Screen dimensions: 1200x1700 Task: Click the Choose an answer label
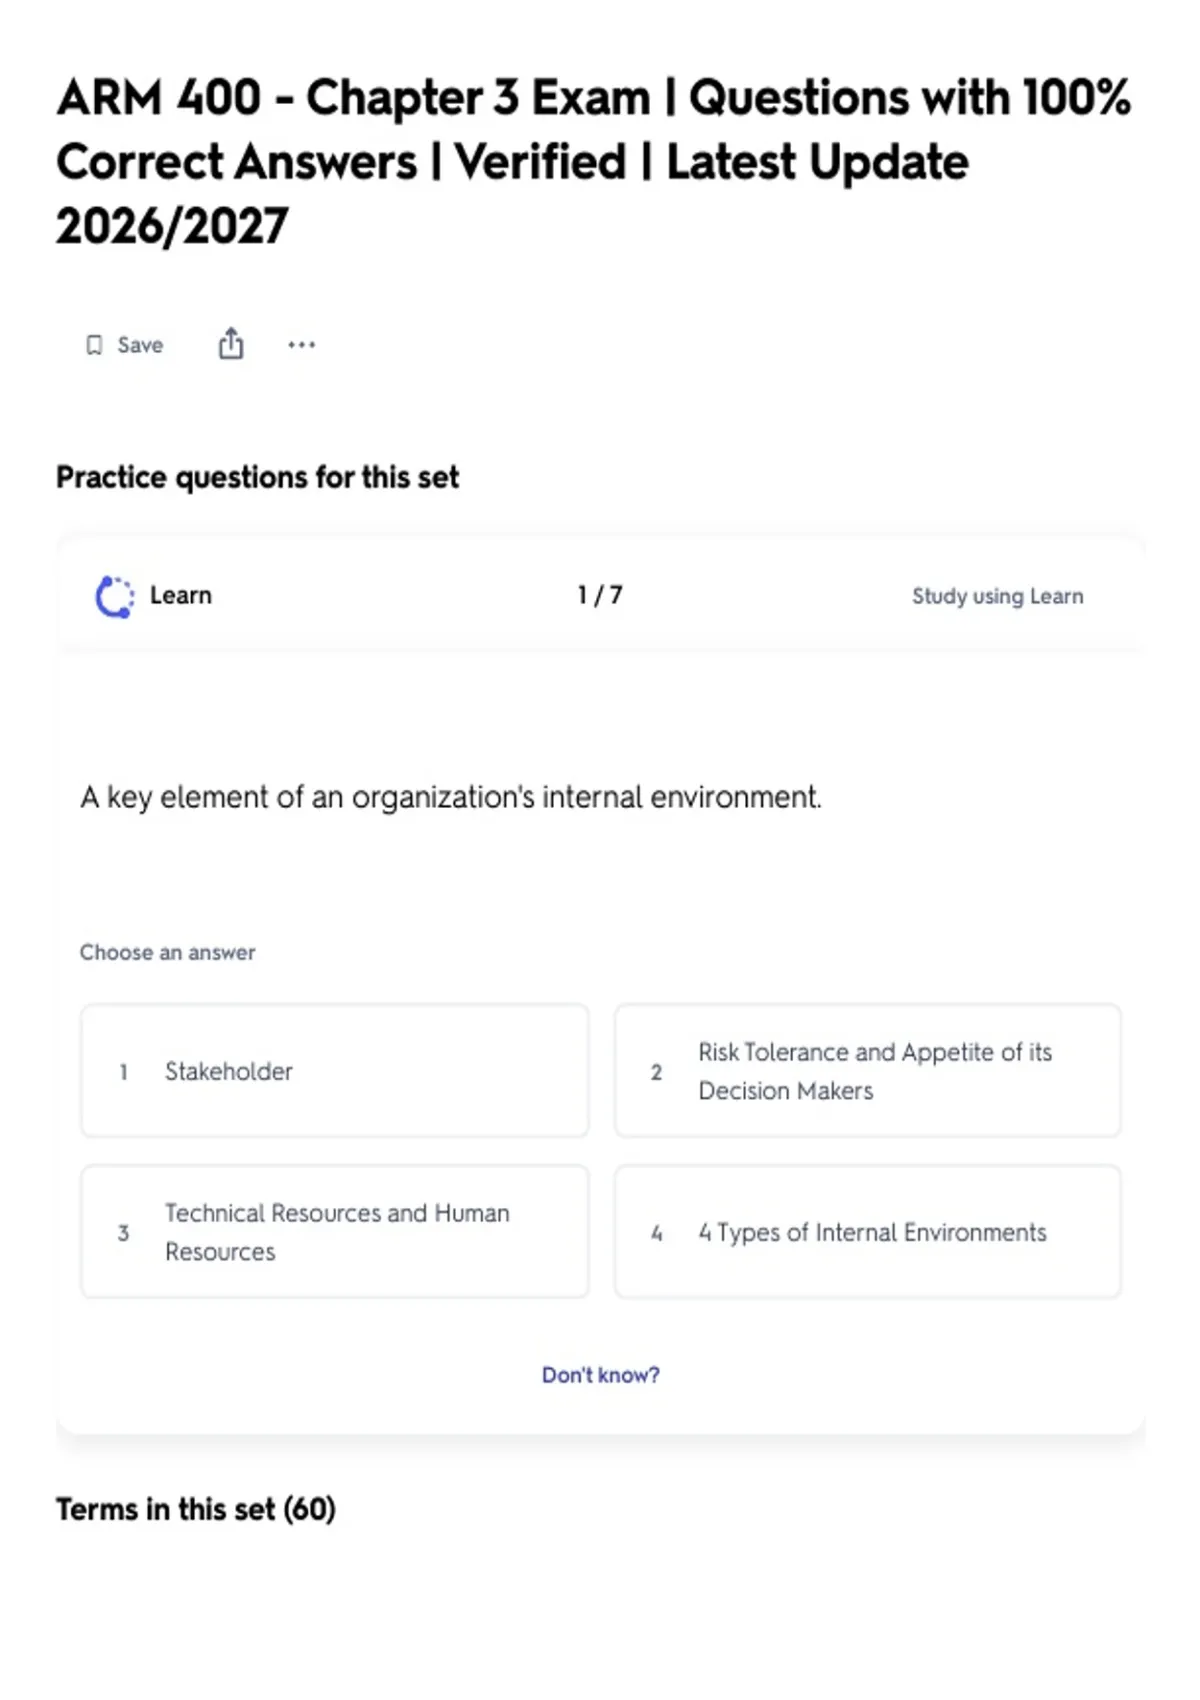point(167,952)
